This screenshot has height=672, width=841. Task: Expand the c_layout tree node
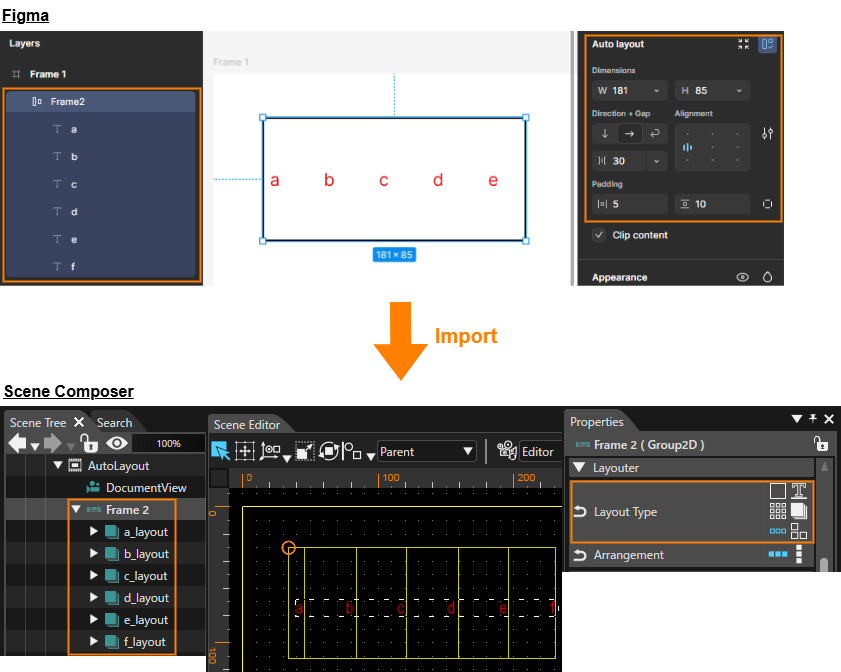click(x=94, y=575)
